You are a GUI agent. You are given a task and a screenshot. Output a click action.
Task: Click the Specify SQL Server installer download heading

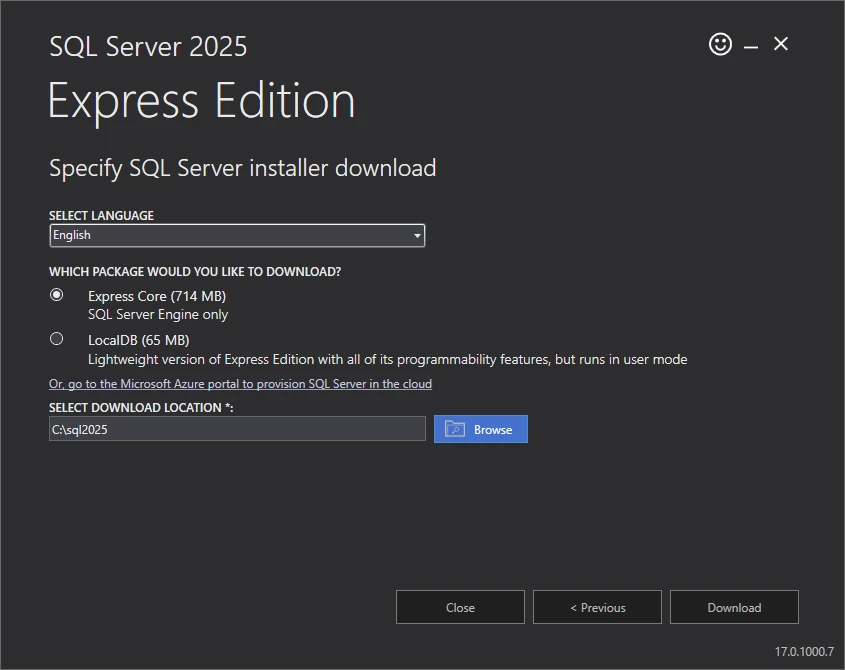tap(243, 168)
